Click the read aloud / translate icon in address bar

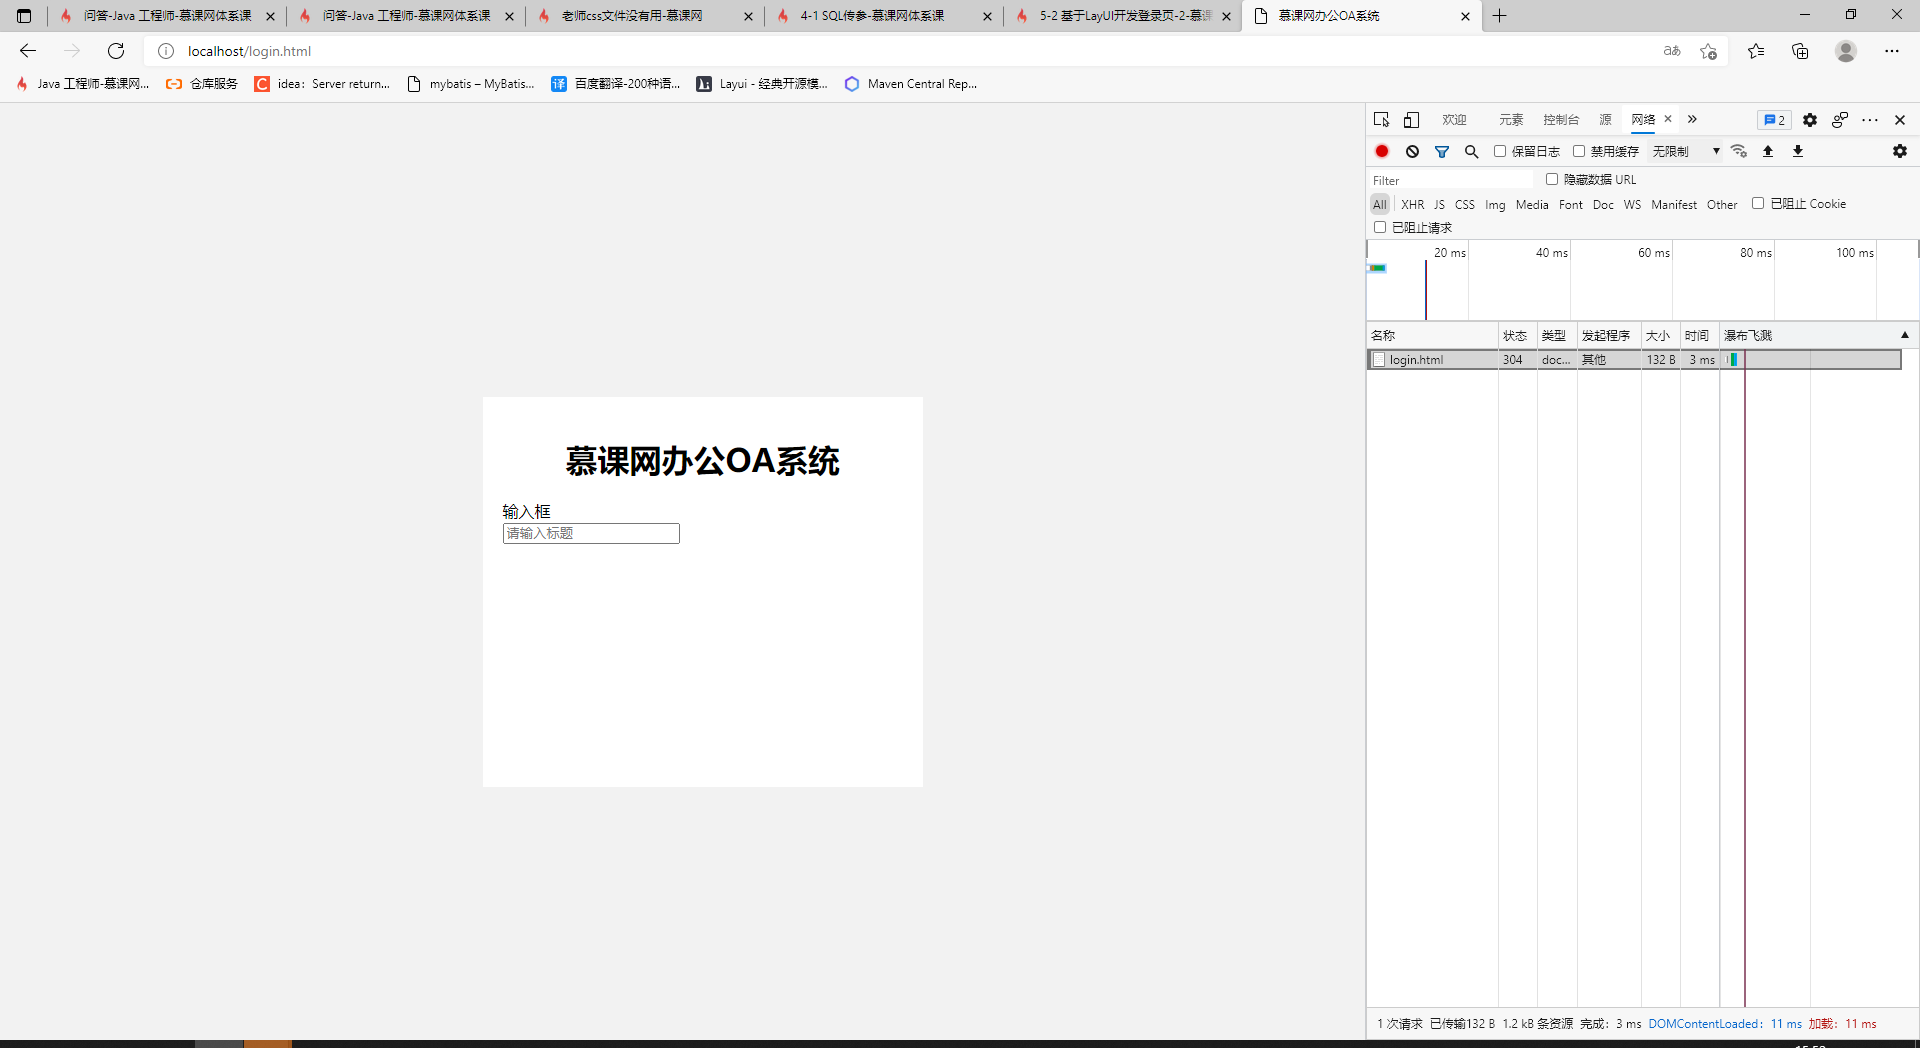click(1672, 51)
